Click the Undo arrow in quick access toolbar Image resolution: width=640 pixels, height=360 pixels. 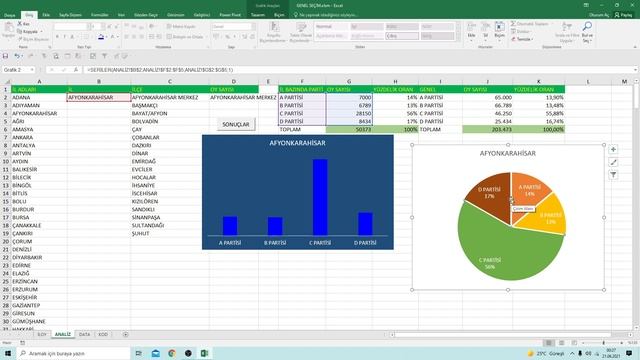17,56
